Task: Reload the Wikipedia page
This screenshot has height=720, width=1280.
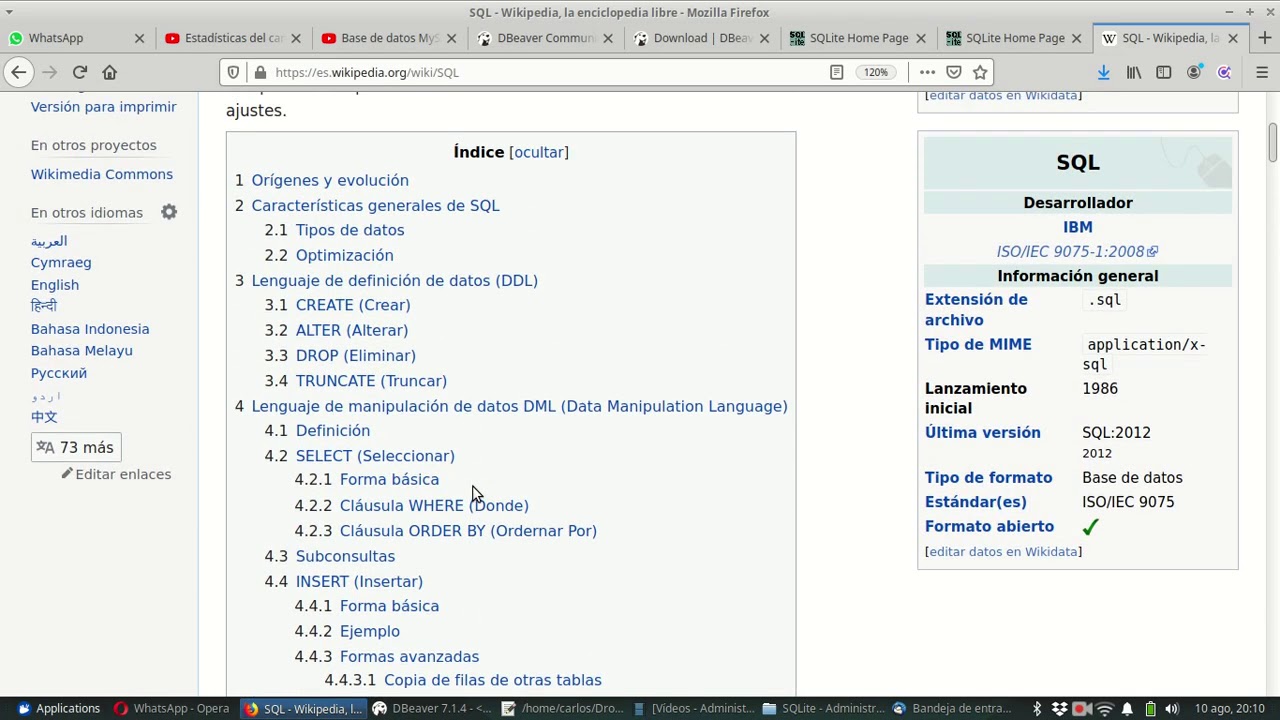Action: pyautogui.click(x=80, y=72)
